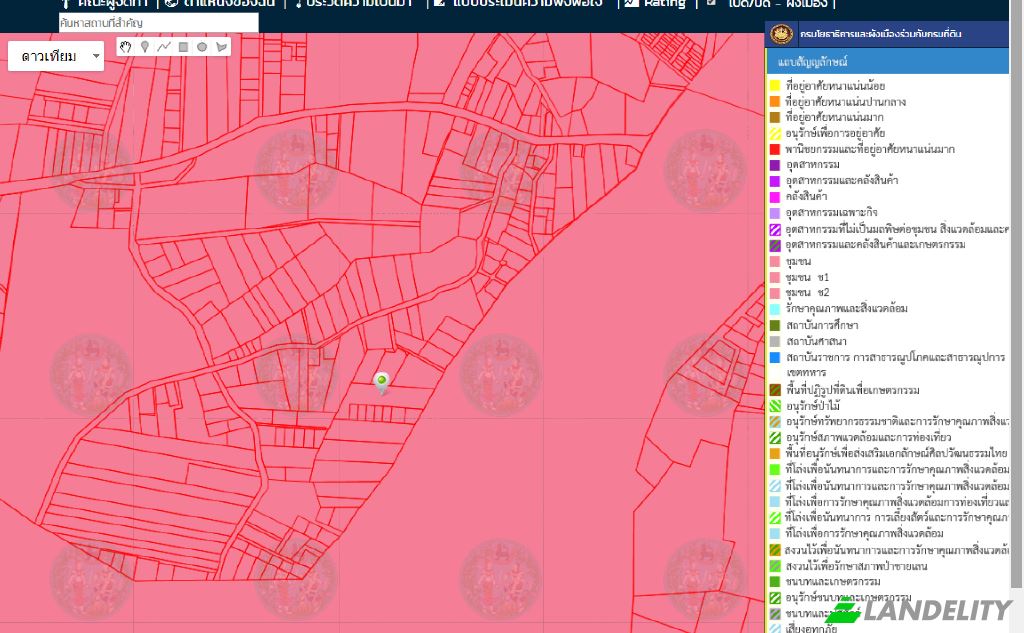Select the circle drawing tool
Screen dimensions: 1024x633
pos(202,46)
